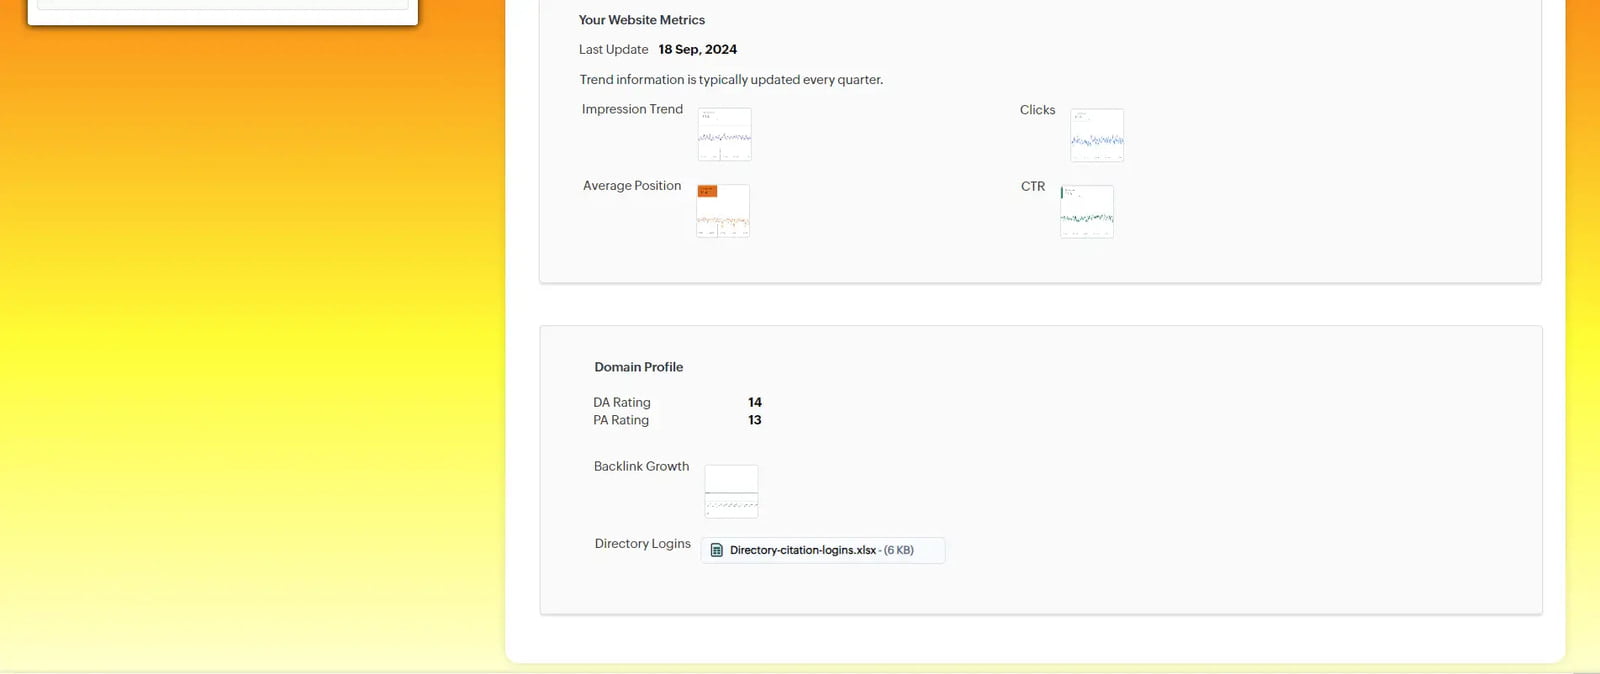Click the Your Website Metrics heading
This screenshot has width=1600, height=674.
point(641,20)
